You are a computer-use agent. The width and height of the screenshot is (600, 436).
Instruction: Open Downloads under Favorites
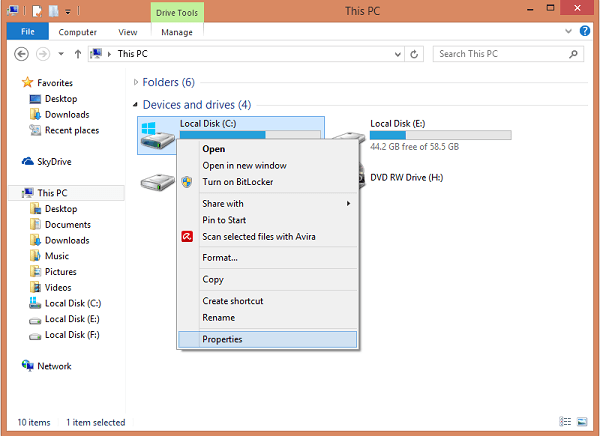click(x=67, y=114)
